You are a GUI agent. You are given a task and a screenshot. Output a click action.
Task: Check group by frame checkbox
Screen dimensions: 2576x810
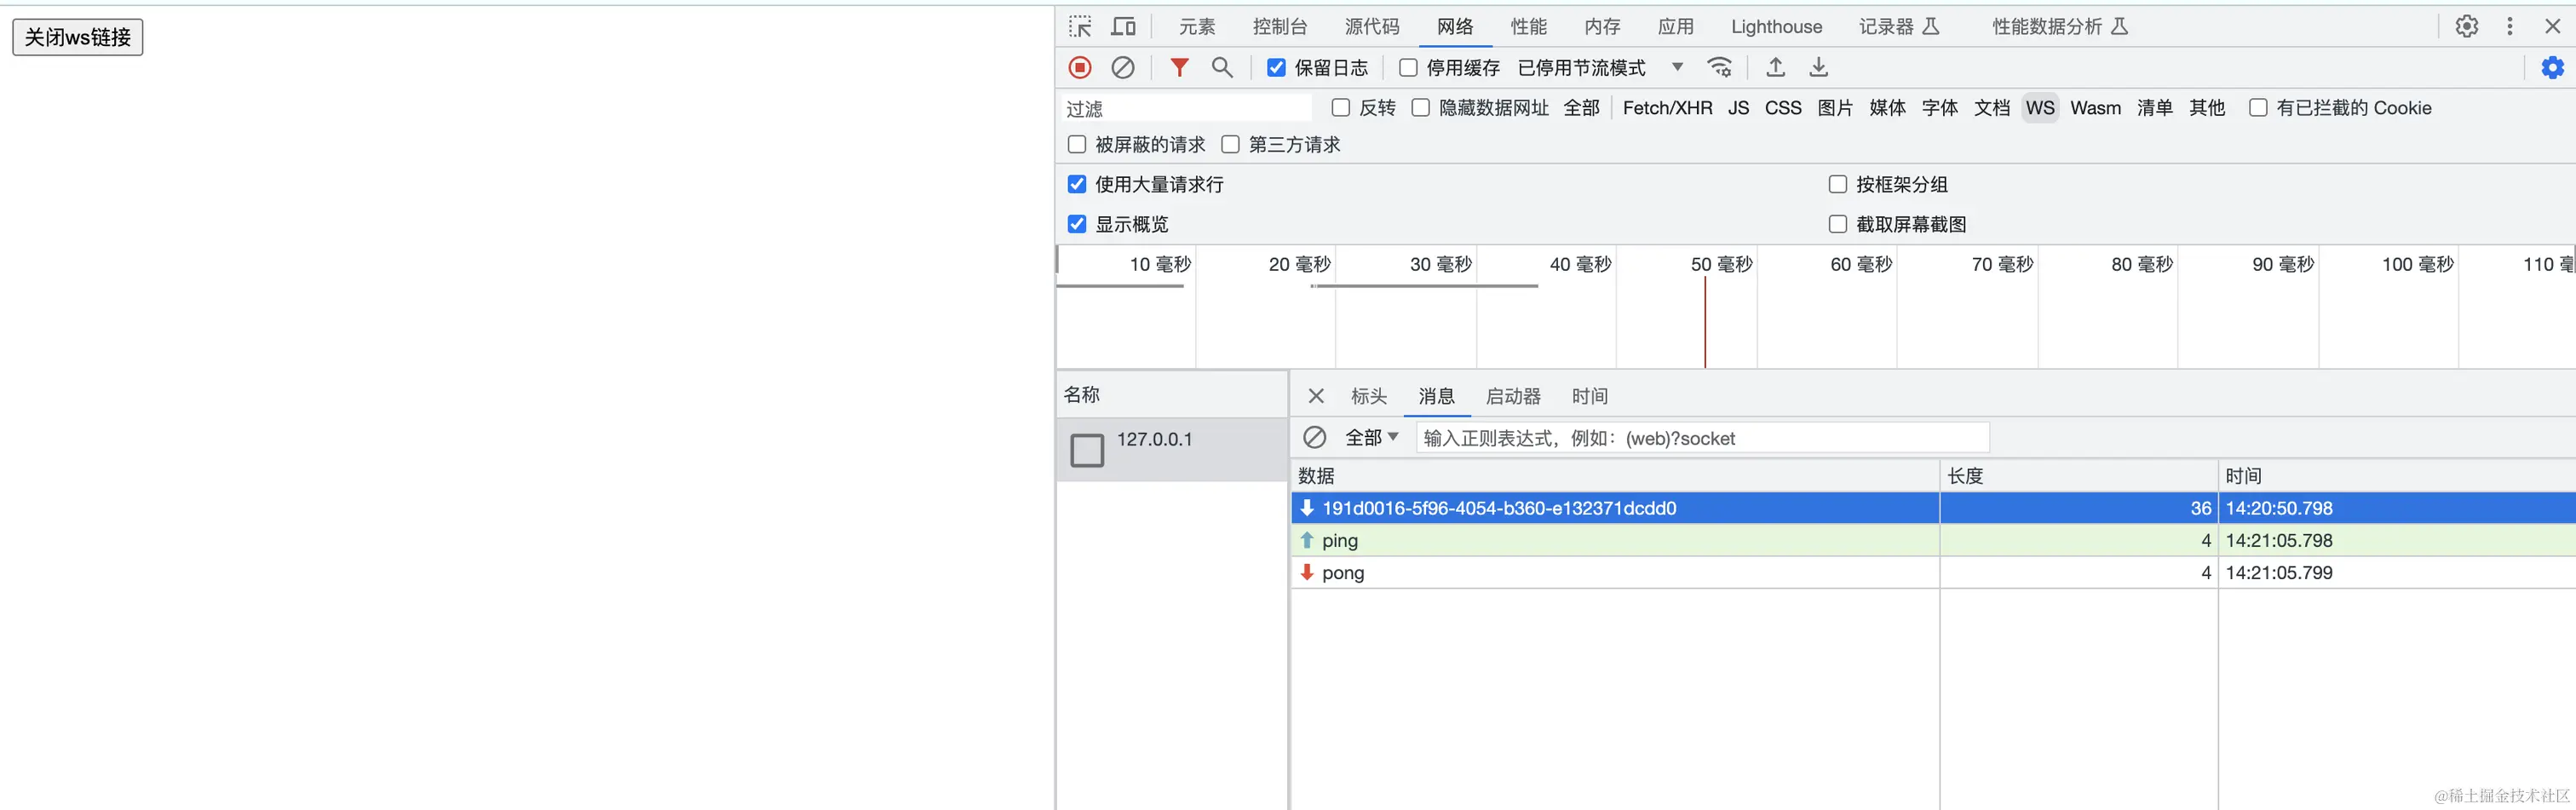1838,184
